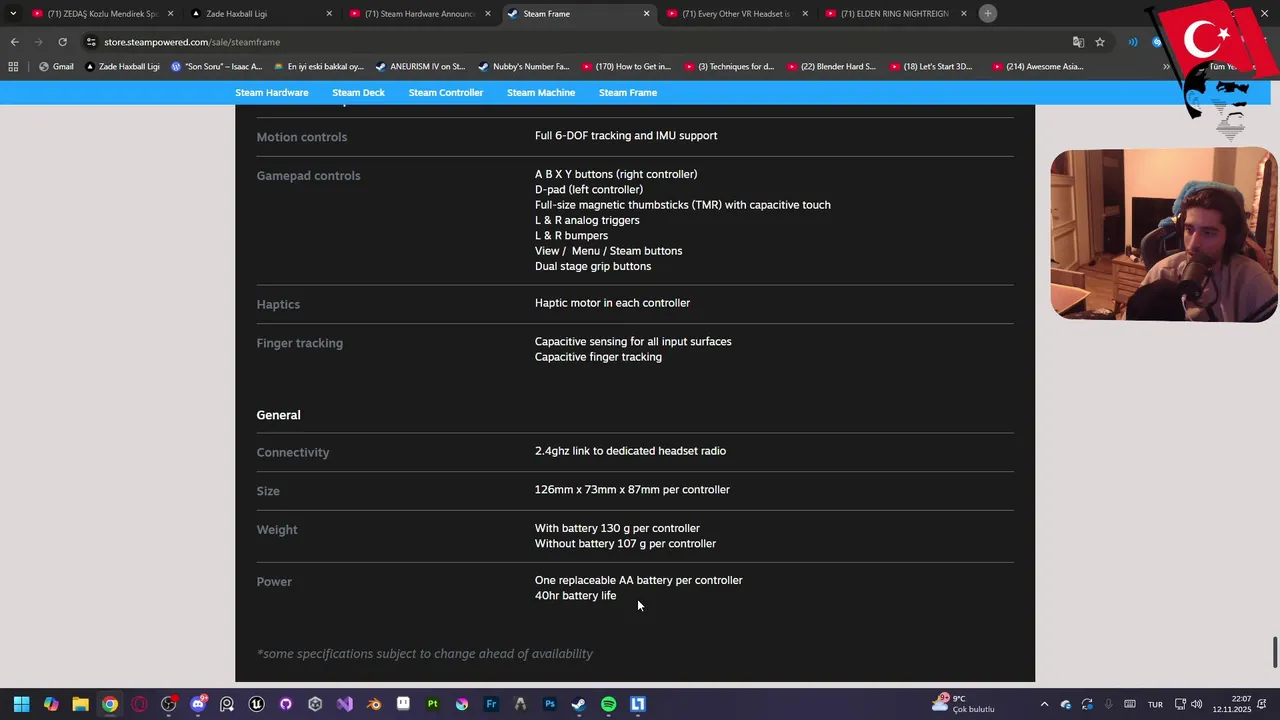Click the "Haptic motor in each controller" text
The image size is (1280, 720).
(x=612, y=303)
